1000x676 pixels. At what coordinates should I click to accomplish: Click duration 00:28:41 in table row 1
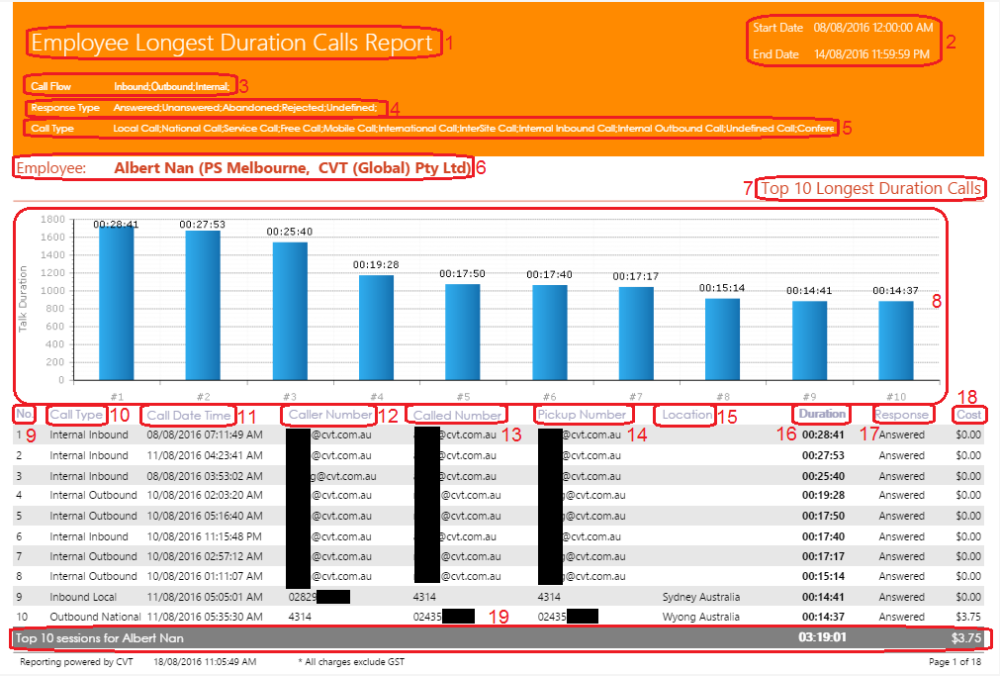point(823,435)
